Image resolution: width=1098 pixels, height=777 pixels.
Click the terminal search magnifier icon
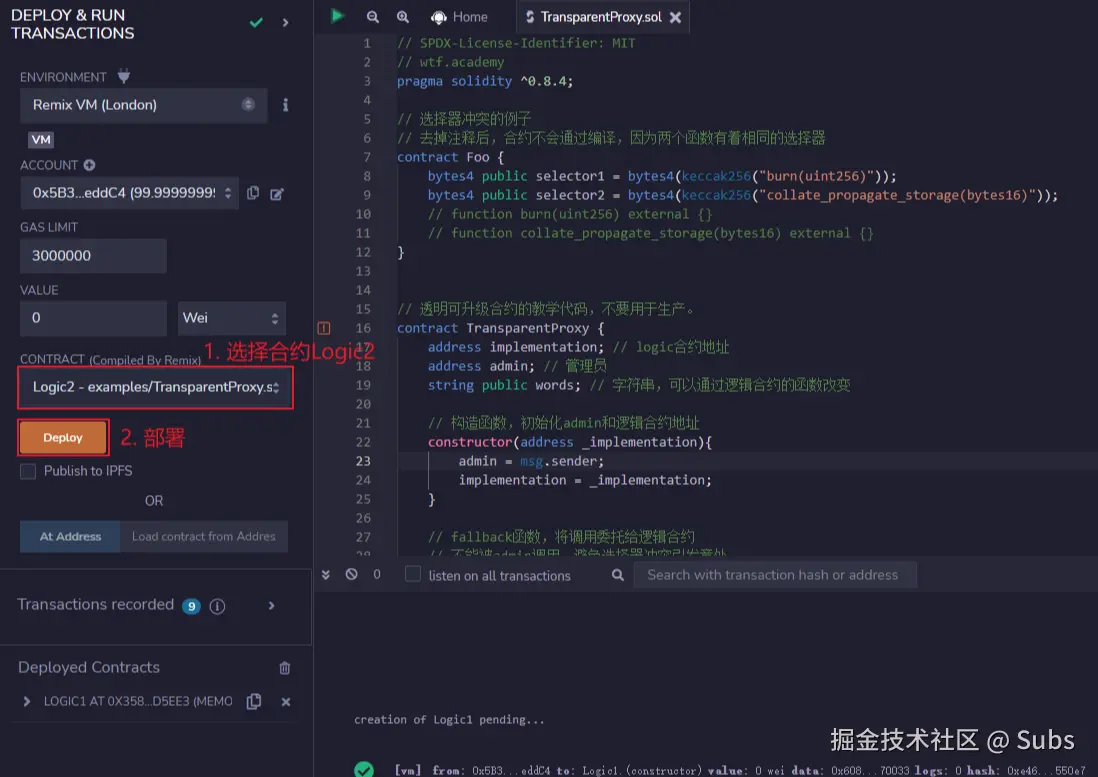click(618, 575)
